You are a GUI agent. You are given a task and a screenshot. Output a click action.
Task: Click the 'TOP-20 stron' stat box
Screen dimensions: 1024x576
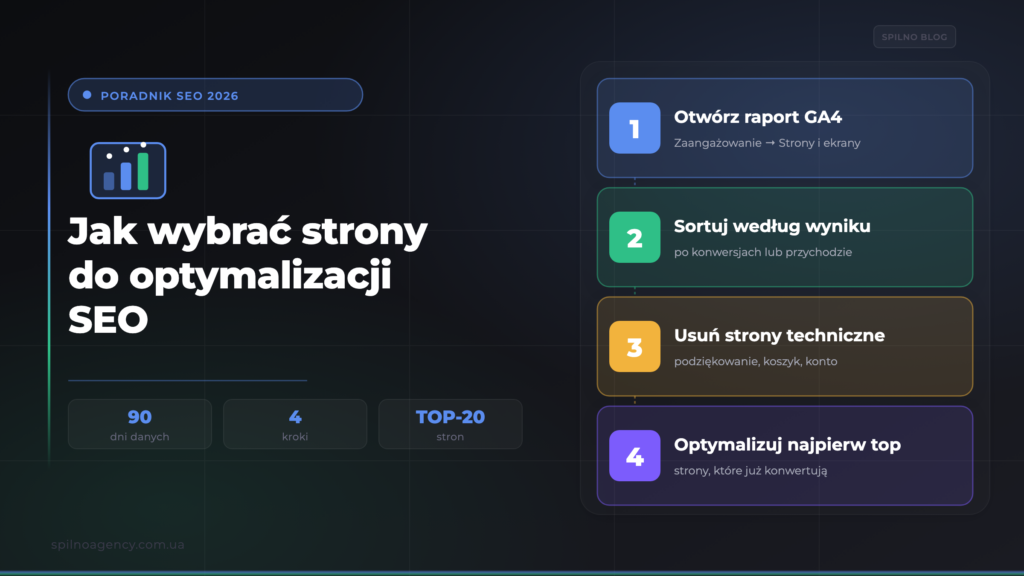point(451,424)
